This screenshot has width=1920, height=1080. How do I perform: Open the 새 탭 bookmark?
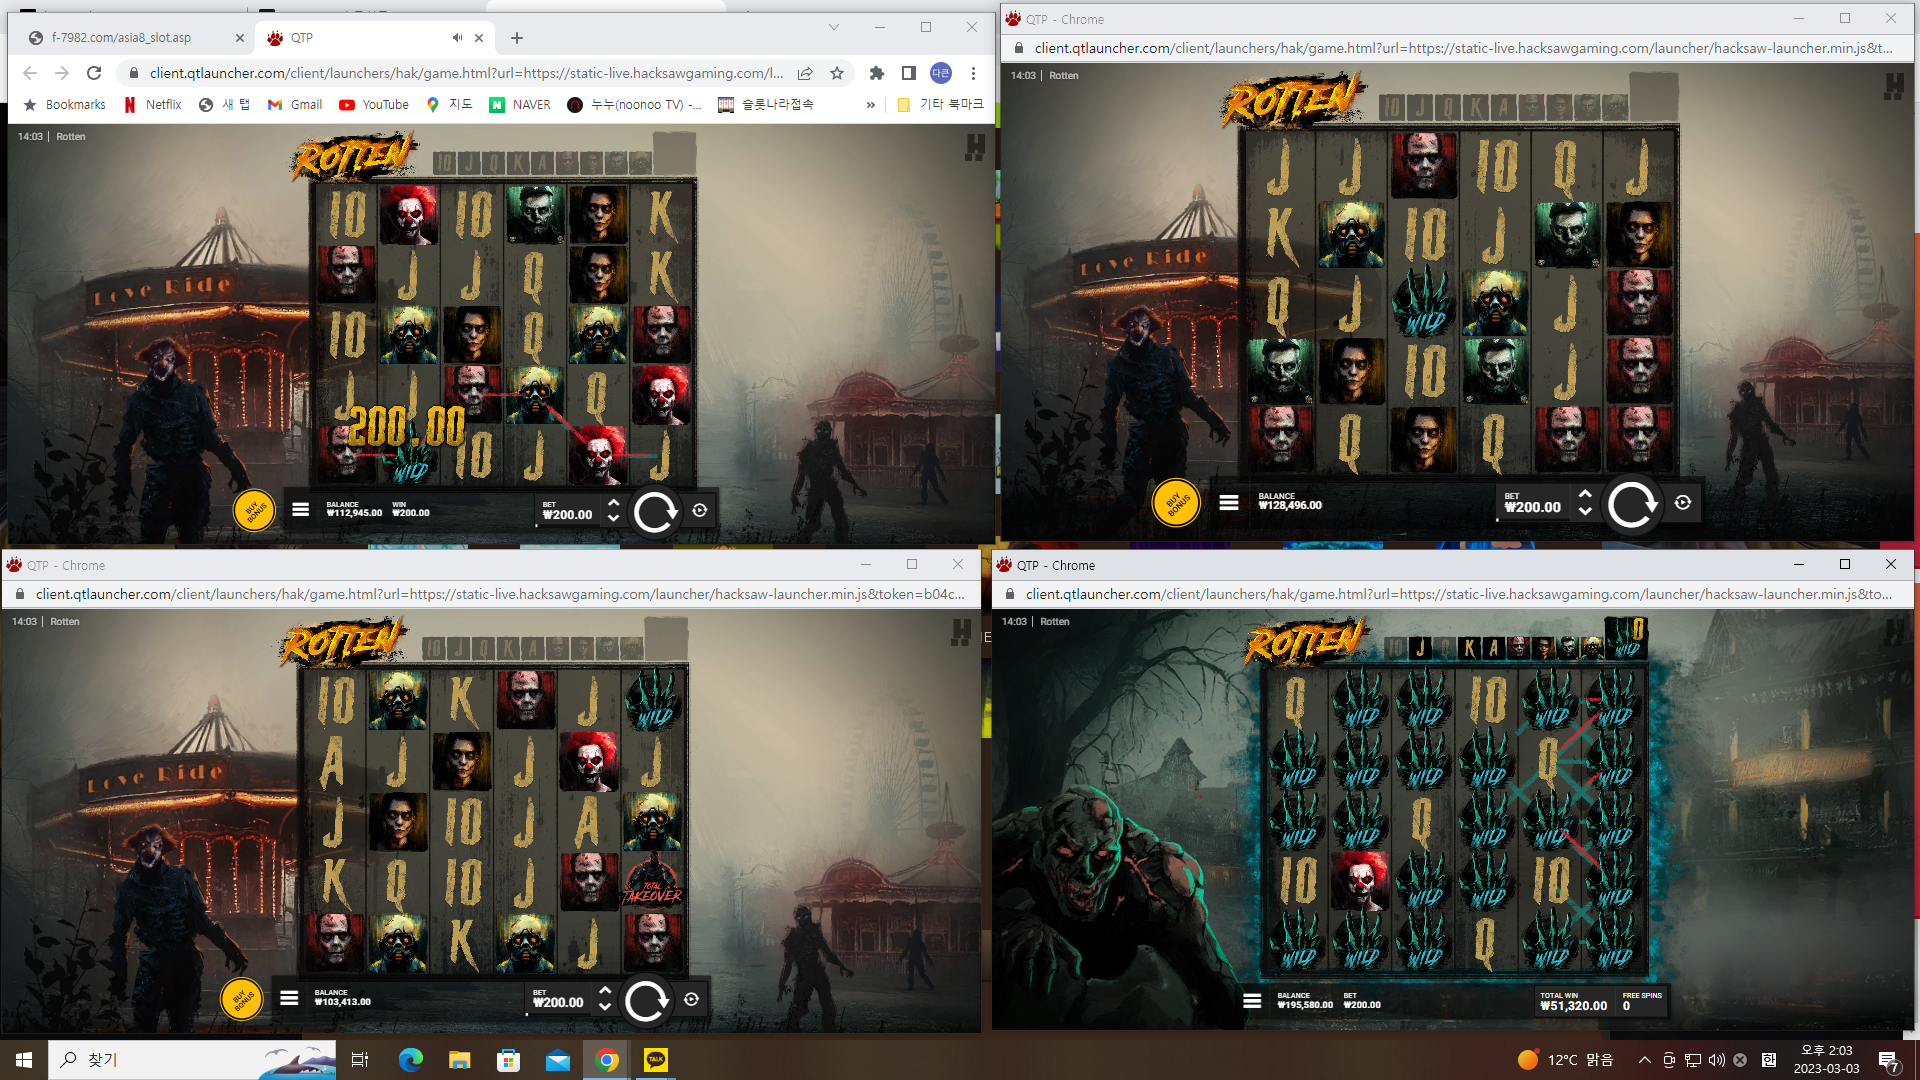[224, 105]
